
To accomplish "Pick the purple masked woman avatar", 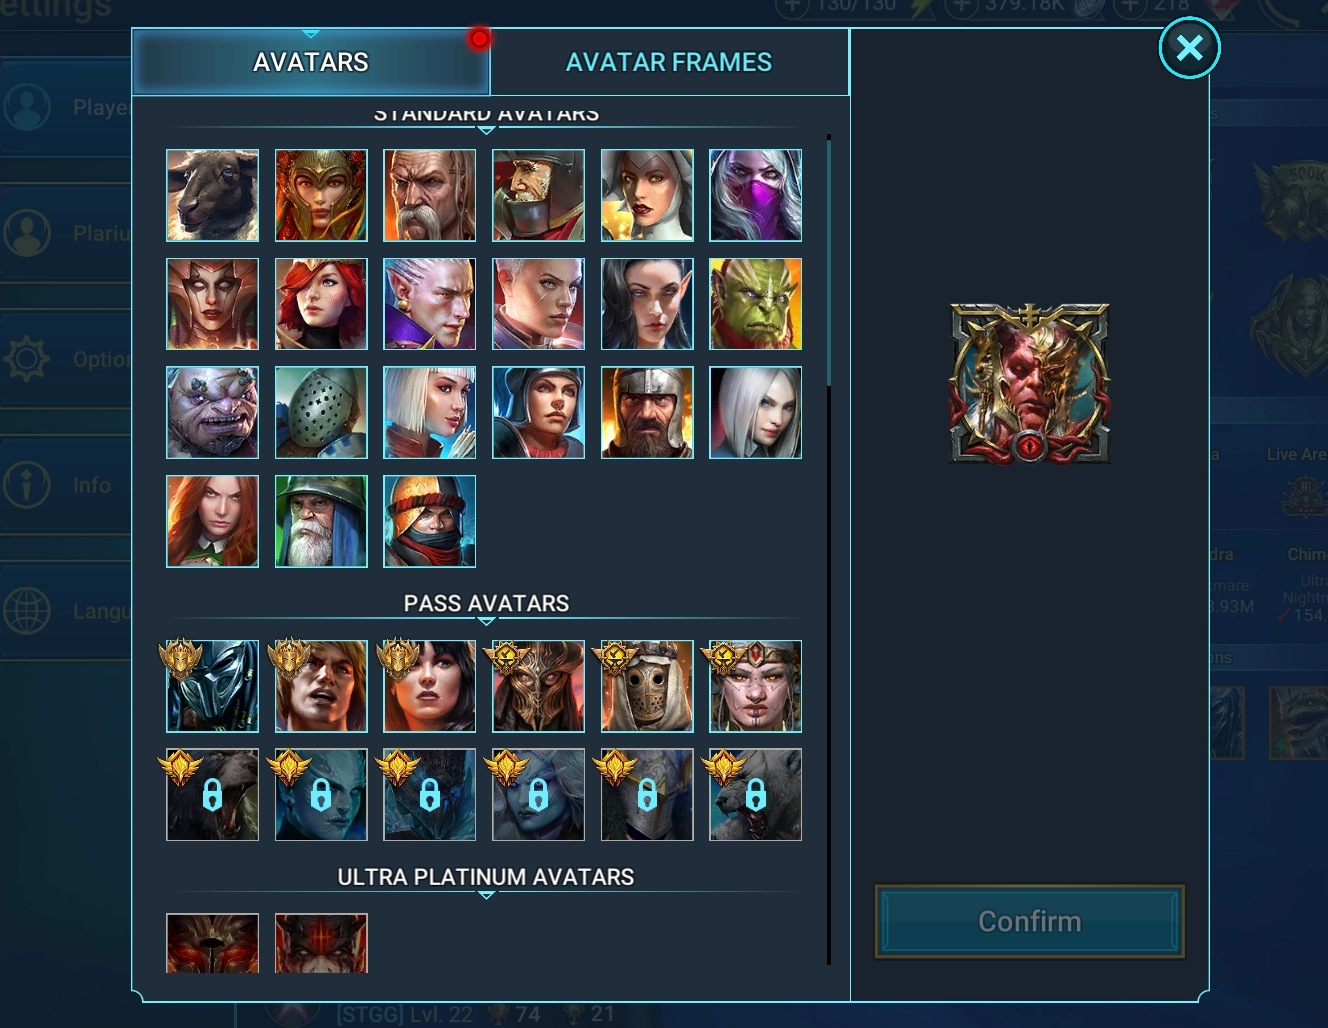I will coord(755,195).
